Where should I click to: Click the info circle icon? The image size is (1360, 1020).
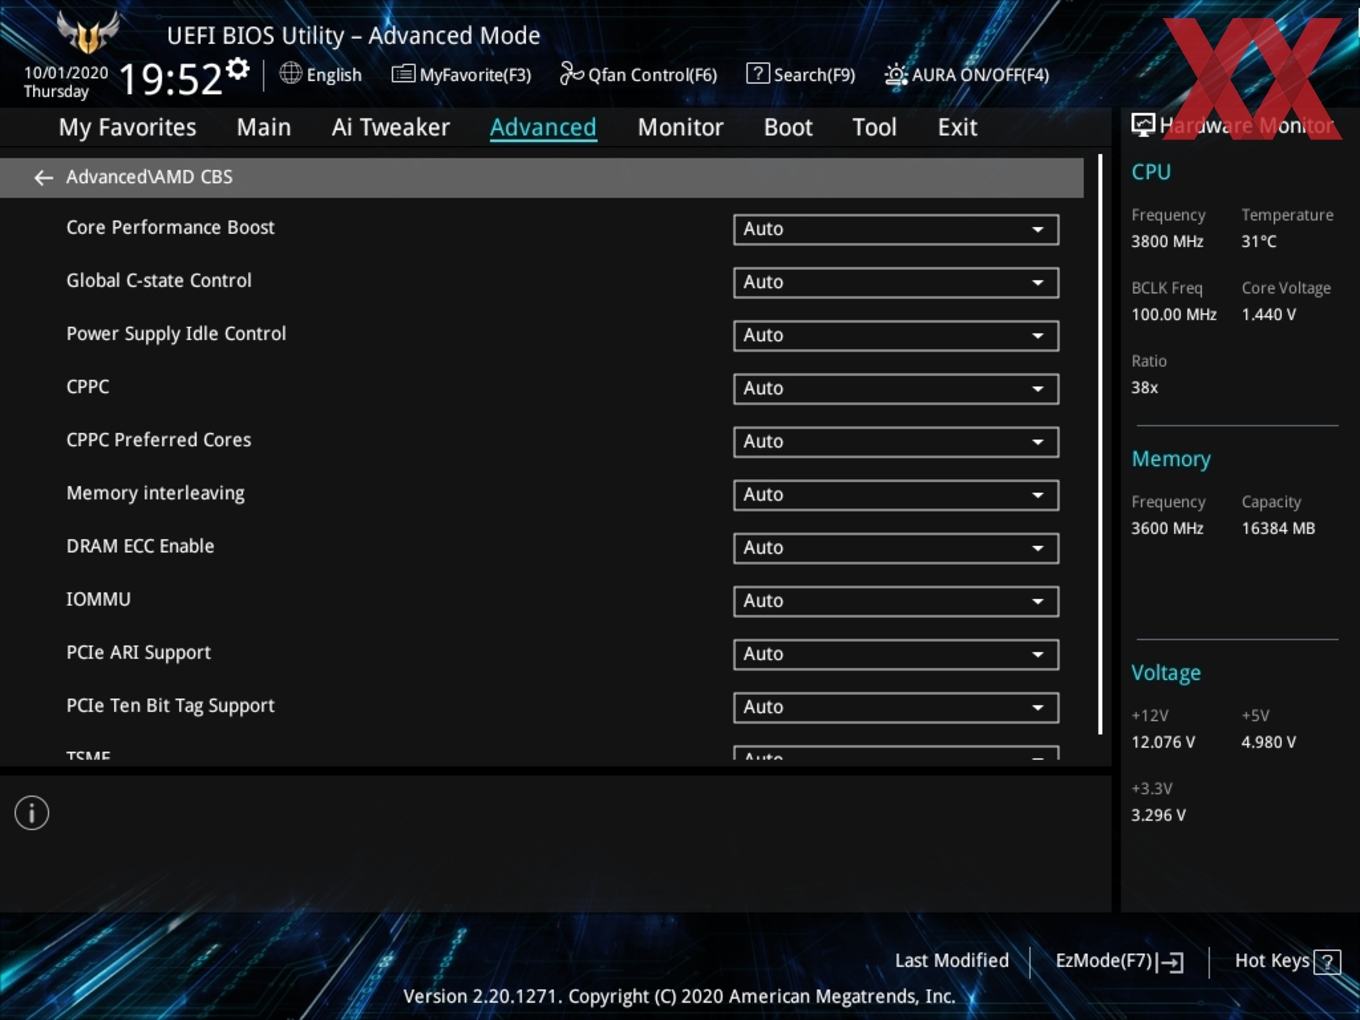32,813
